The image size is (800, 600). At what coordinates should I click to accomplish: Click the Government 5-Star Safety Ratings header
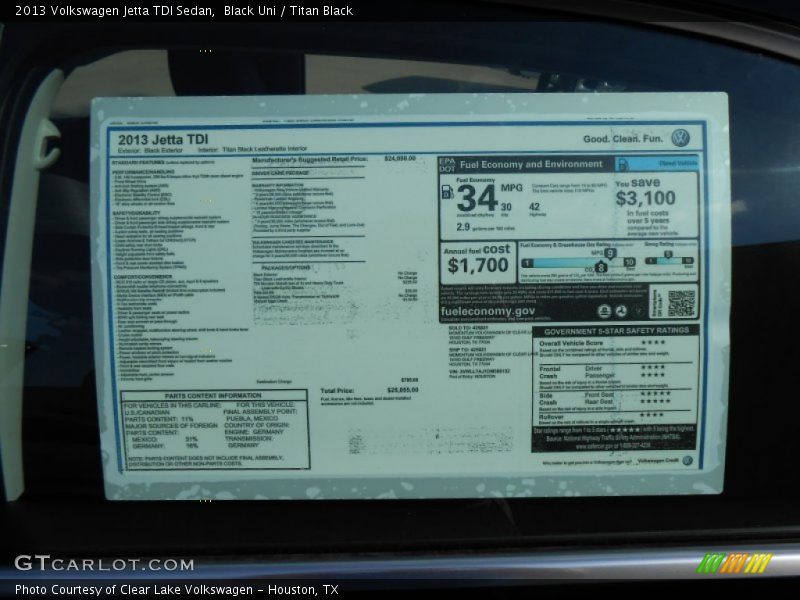tap(615, 330)
